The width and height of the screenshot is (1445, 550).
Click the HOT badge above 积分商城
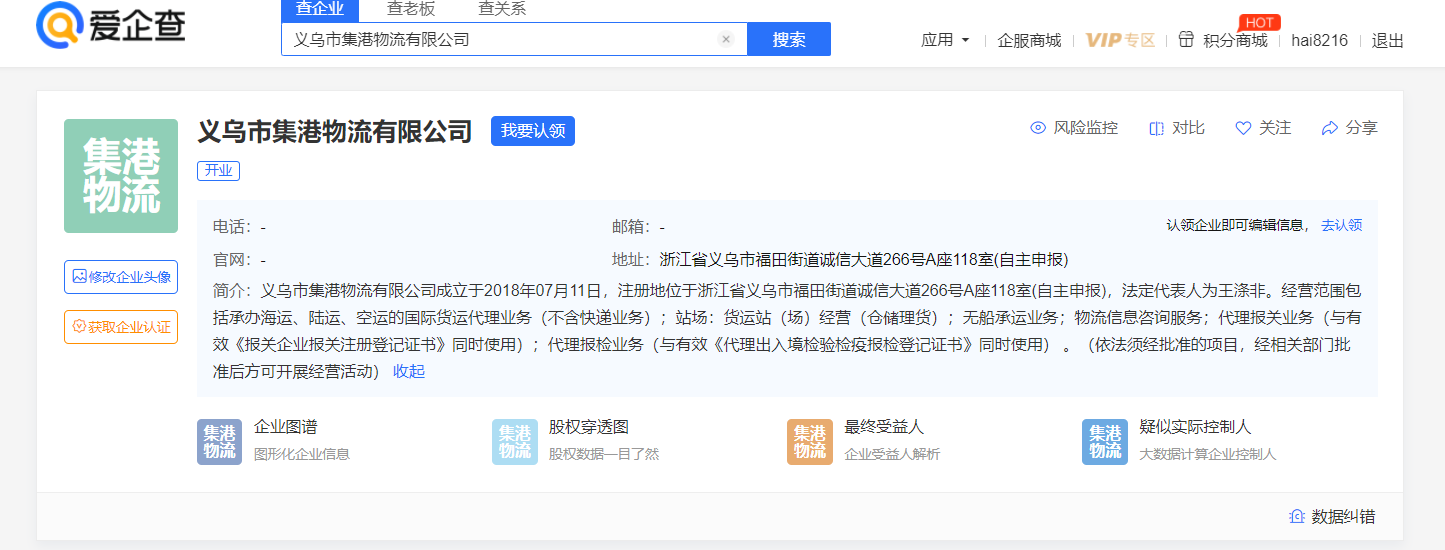(x=1259, y=22)
